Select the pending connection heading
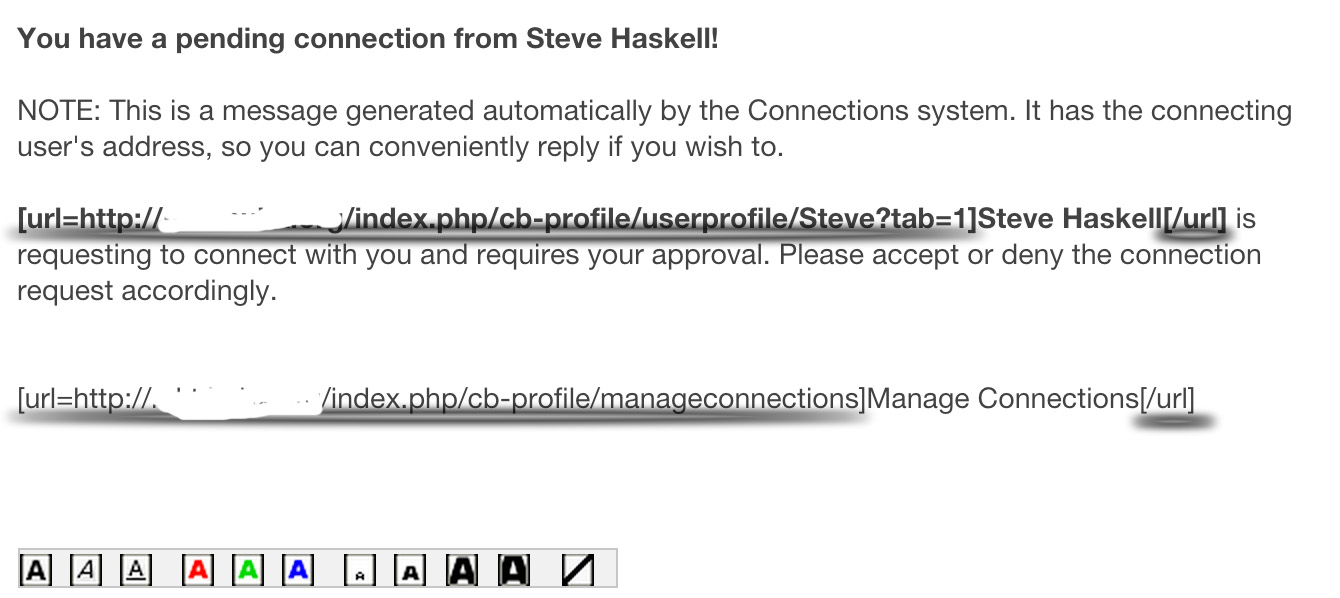 368,40
